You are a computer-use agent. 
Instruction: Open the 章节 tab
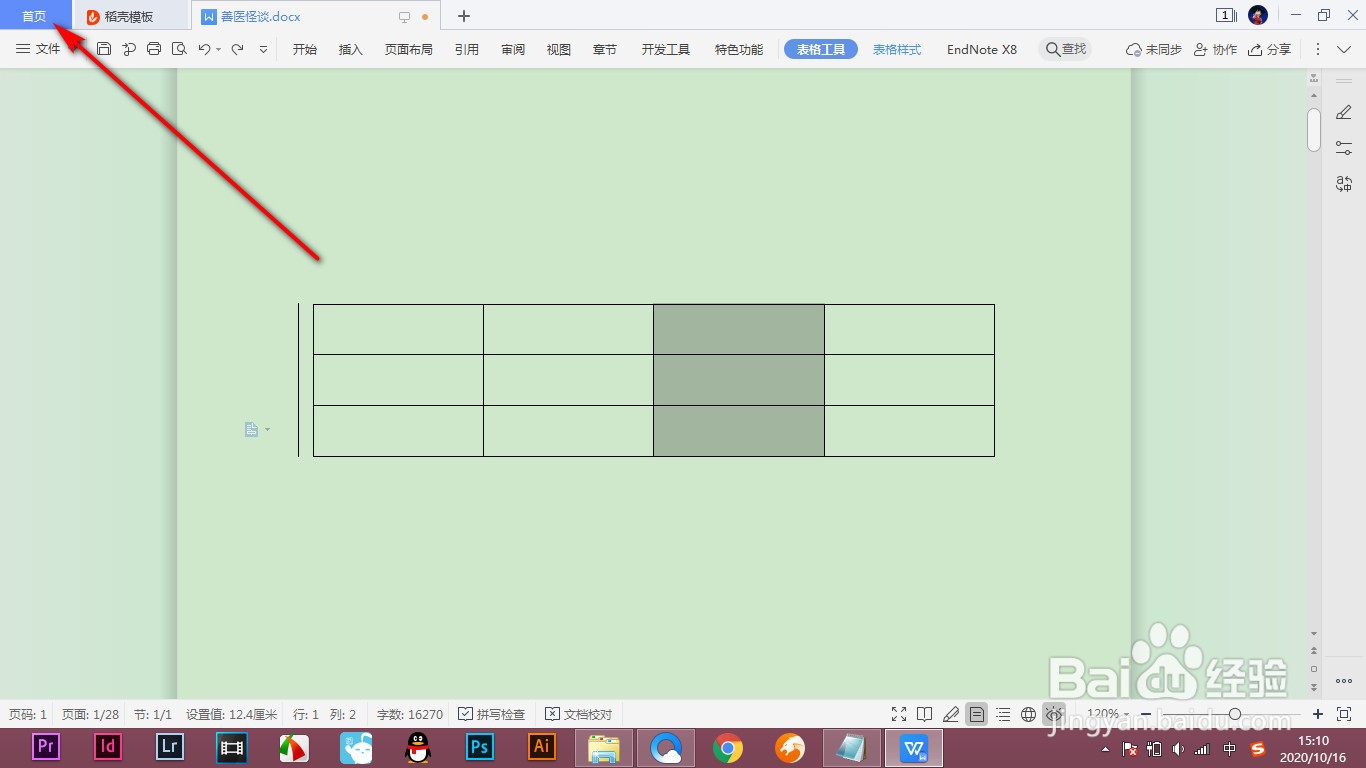point(605,49)
